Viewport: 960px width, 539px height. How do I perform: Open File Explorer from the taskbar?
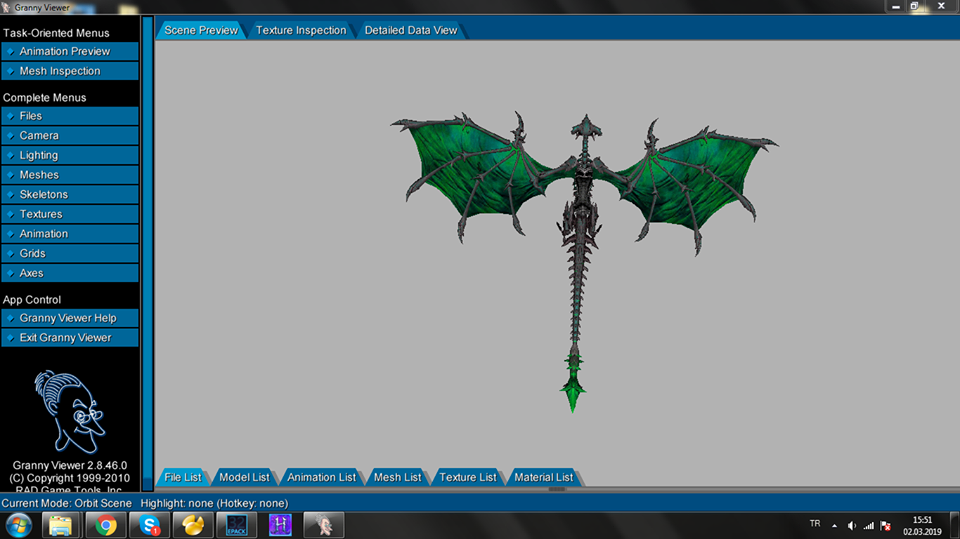tap(60, 526)
